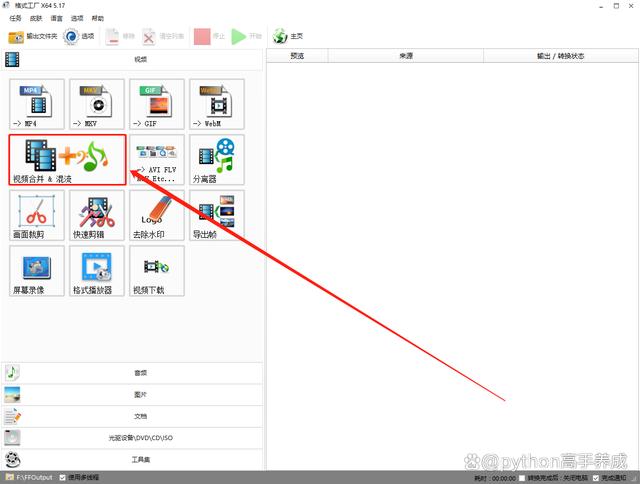The image size is (640, 484).
Task: Open the 帮助 menu
Action: [x=97, y=18]
